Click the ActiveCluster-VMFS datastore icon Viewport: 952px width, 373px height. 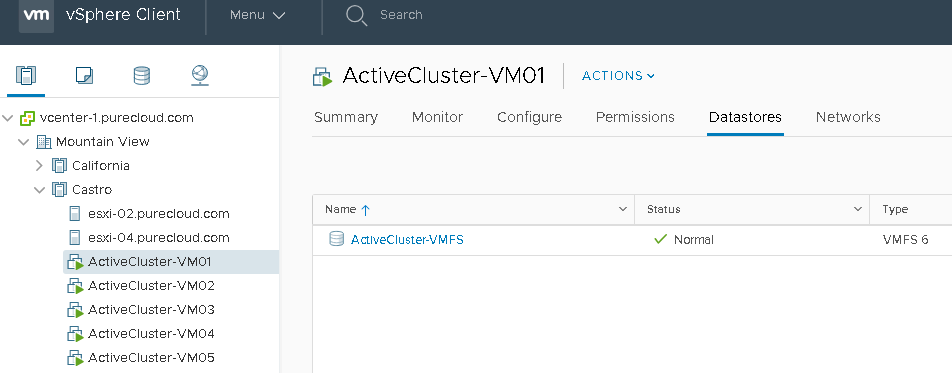(336, 239)
